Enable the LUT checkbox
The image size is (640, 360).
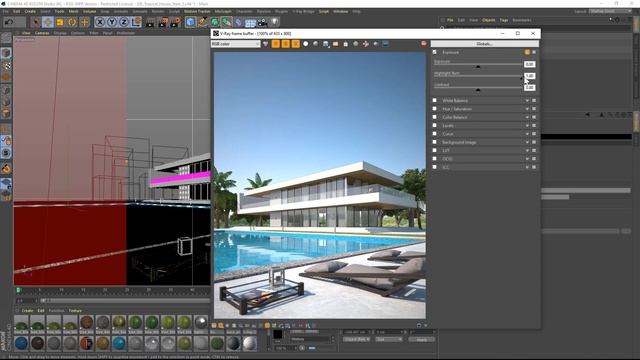(x=435, y=151)
